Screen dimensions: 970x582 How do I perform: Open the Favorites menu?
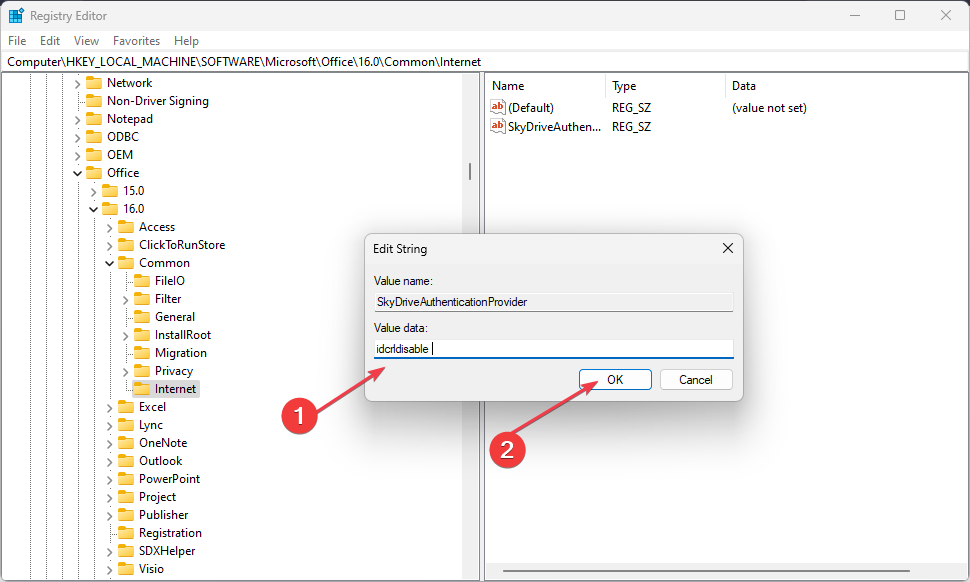pos(137,41)
